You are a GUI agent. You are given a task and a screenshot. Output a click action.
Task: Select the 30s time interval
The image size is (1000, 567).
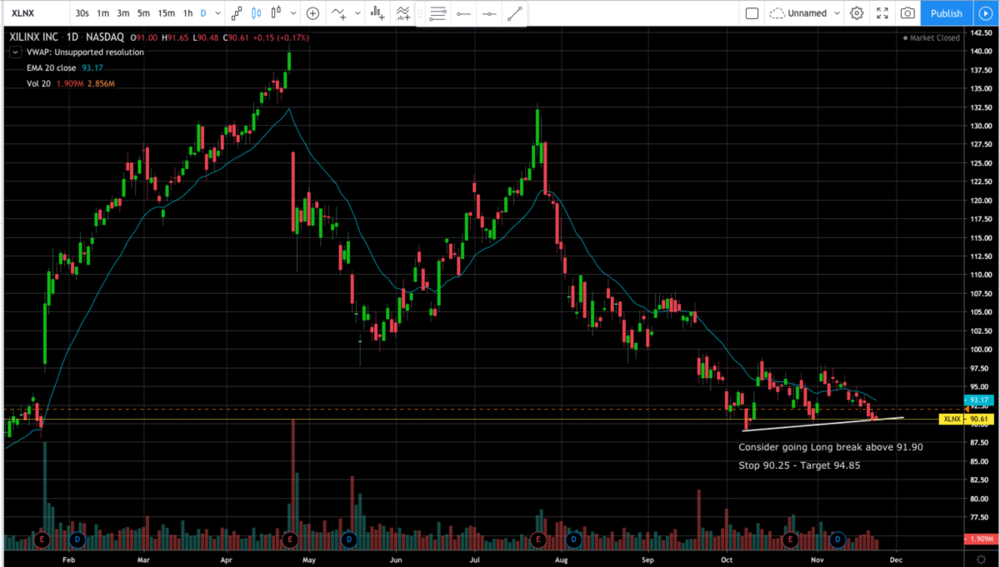[x=82, y=14]
